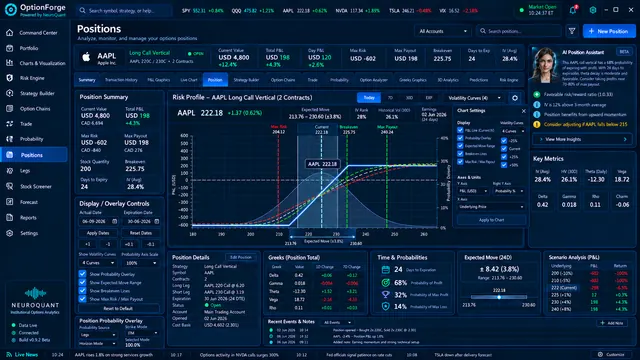Click View More Insights link
The image size is (640, 360).
pyautogui.click(x=582, y=139)
